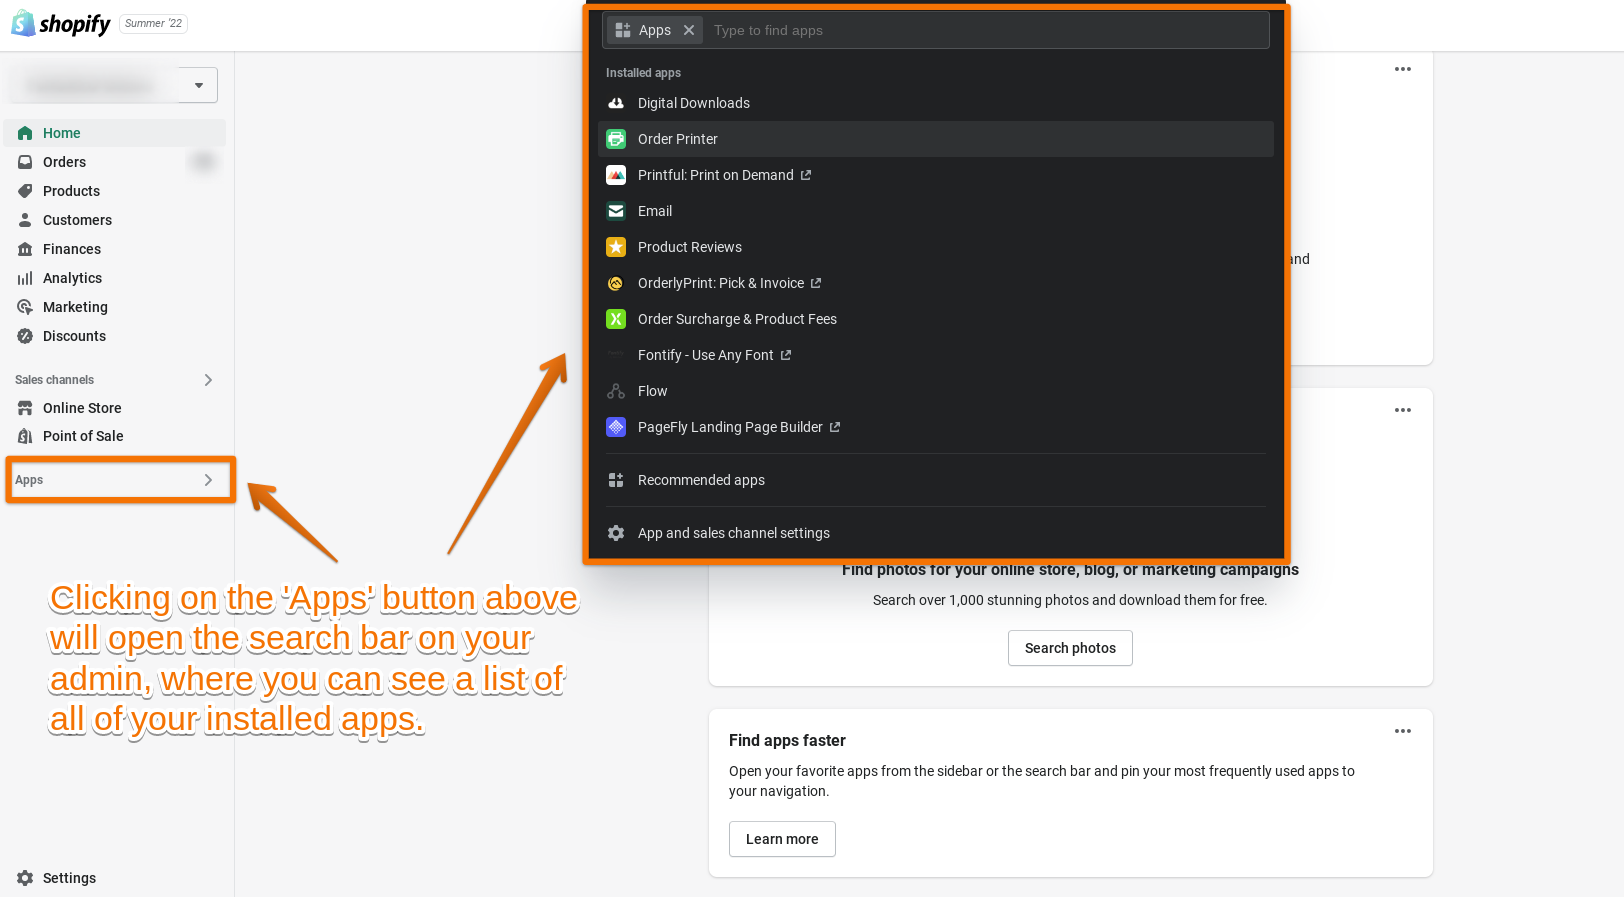Go to Discounts
The width and height of the screenshot is (1624, 897).
74,336
